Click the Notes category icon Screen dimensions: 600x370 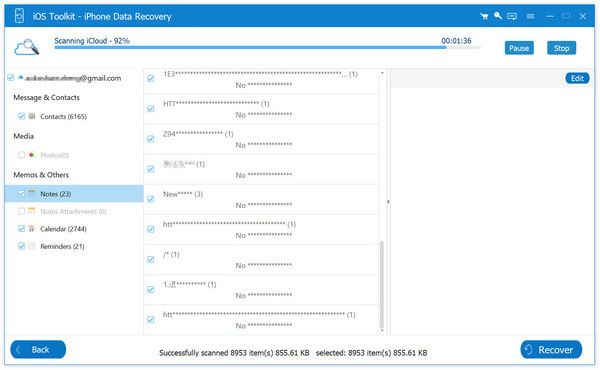32,194
